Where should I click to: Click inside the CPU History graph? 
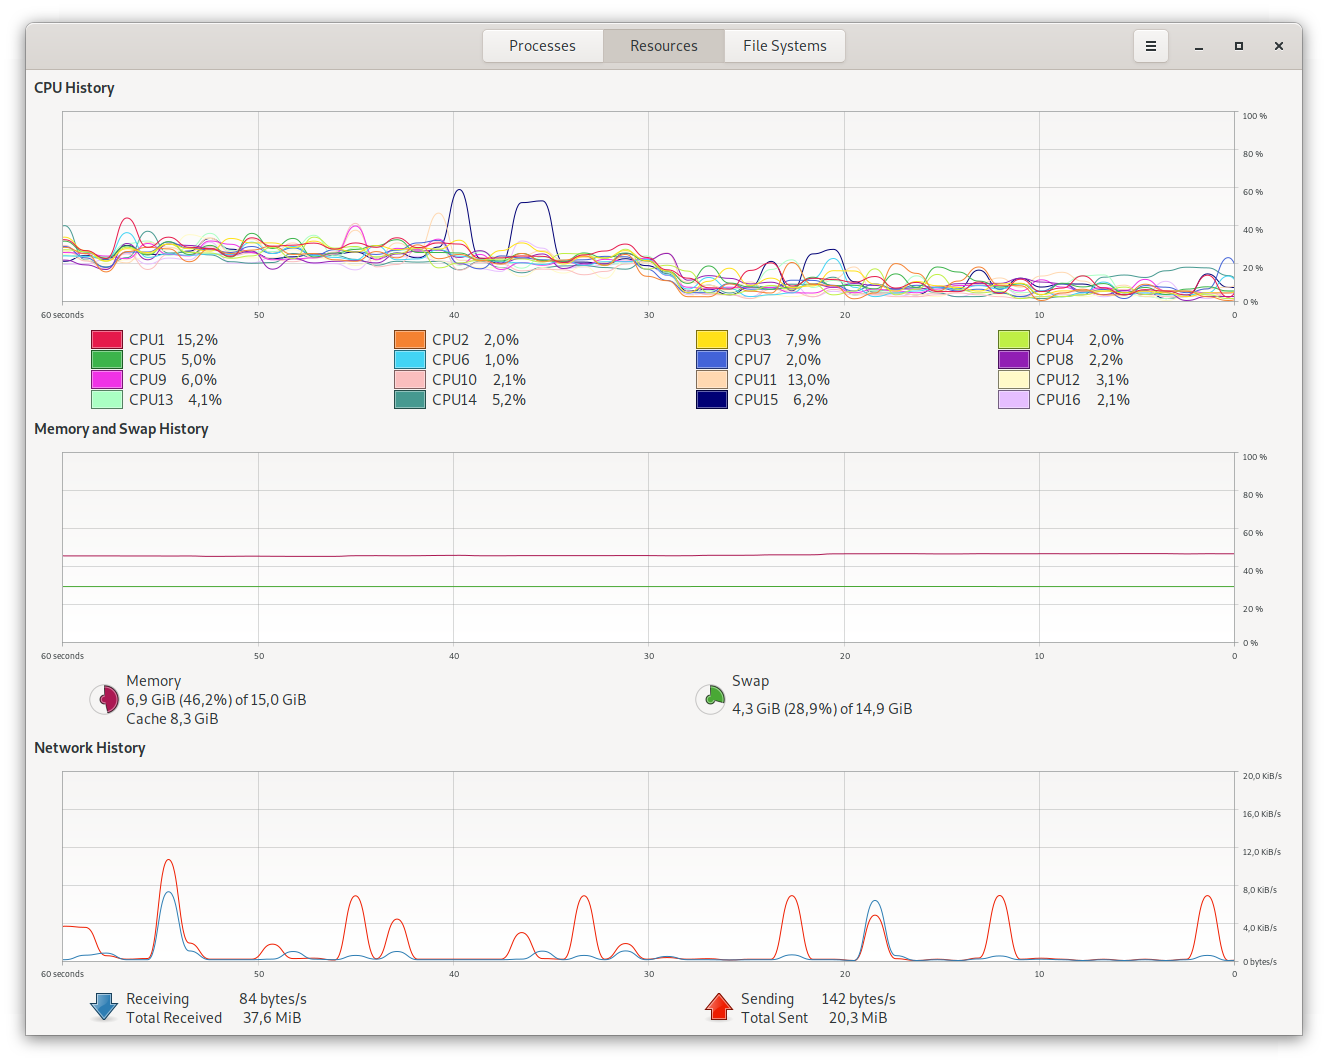[x=648, y=206]
